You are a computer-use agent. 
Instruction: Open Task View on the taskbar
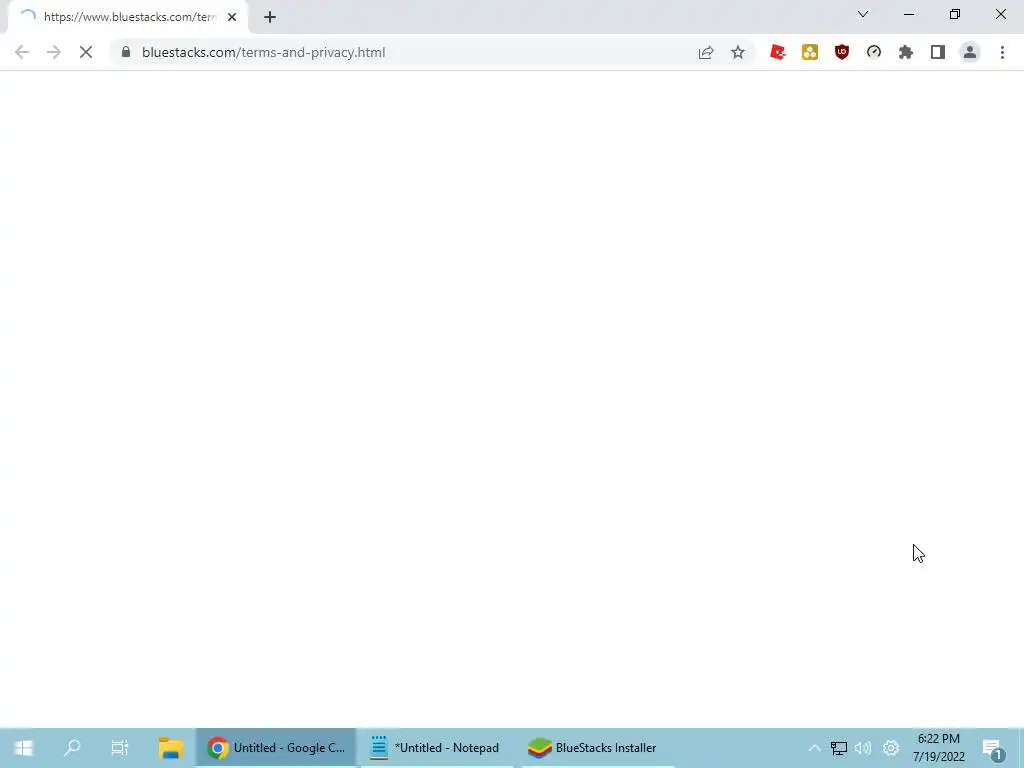point(120,748)
